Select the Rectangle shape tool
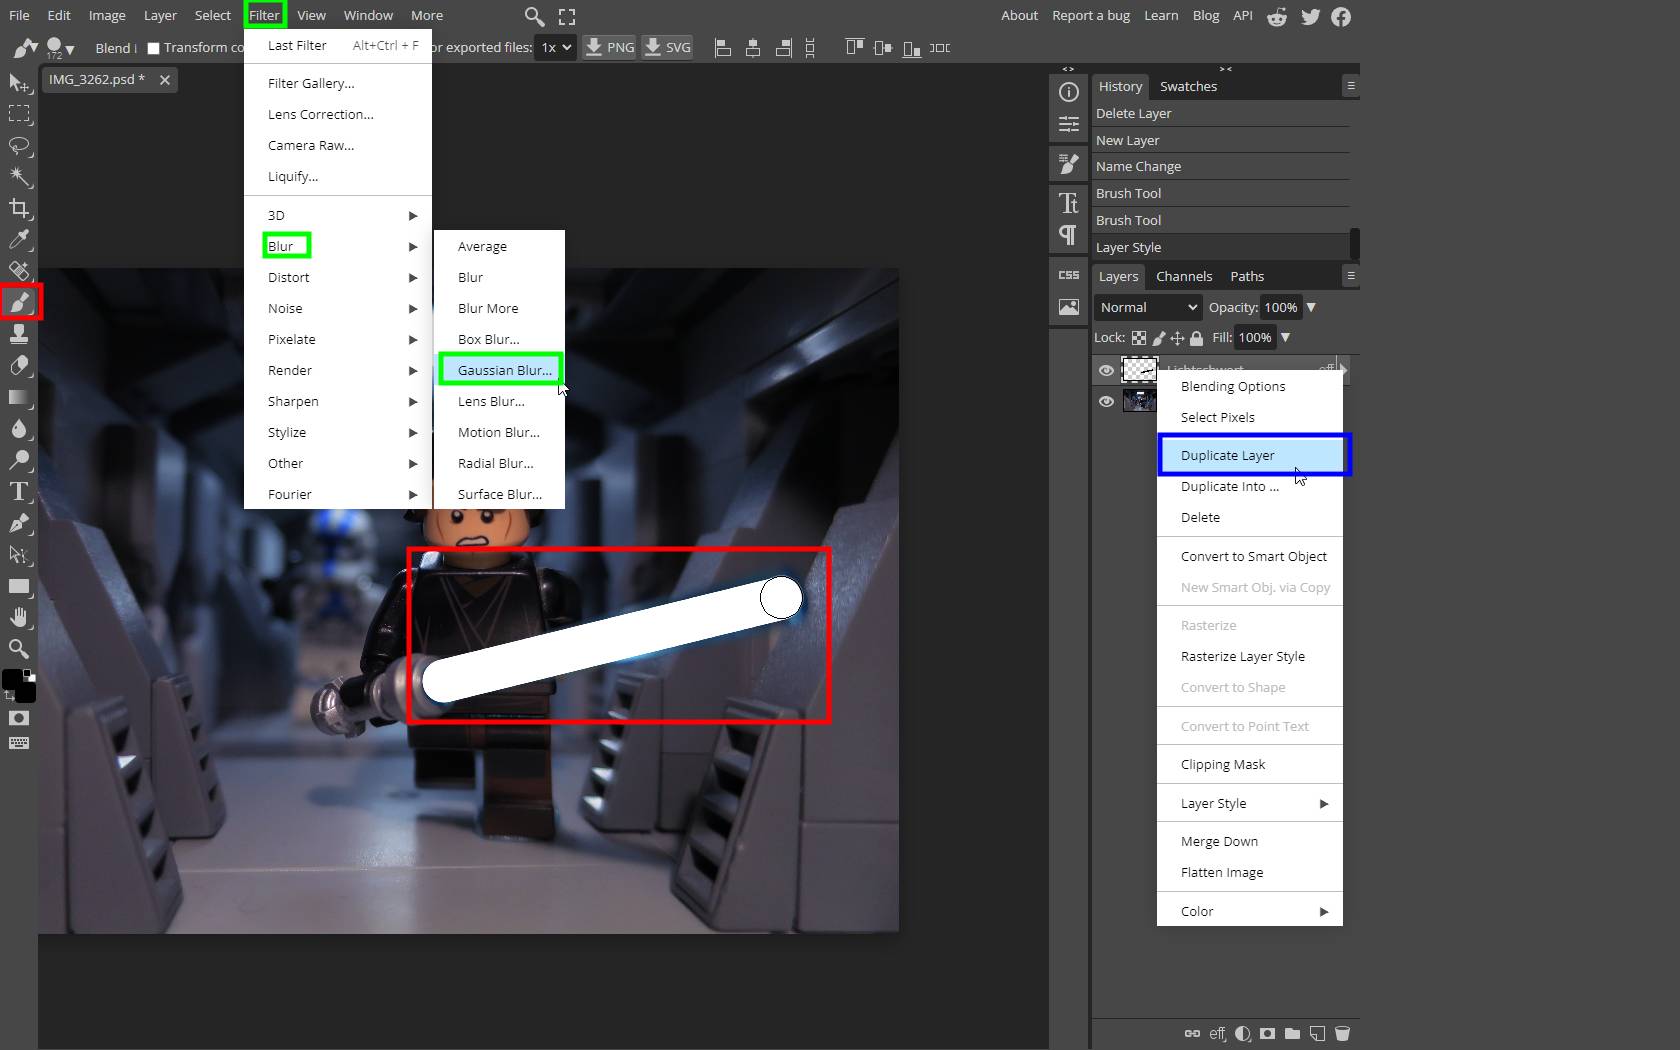The image size is (1680, 1050). click(19, 586)
